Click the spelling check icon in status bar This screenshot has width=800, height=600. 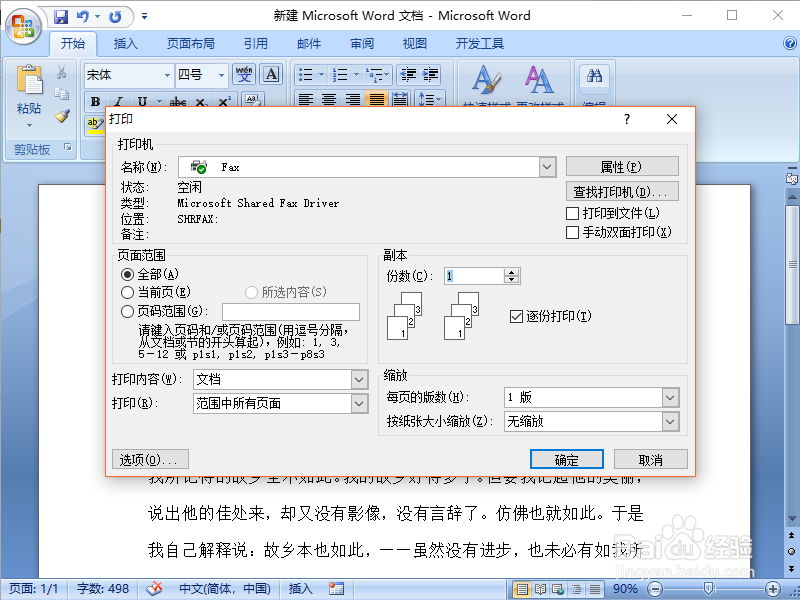(x=154, y=589)
